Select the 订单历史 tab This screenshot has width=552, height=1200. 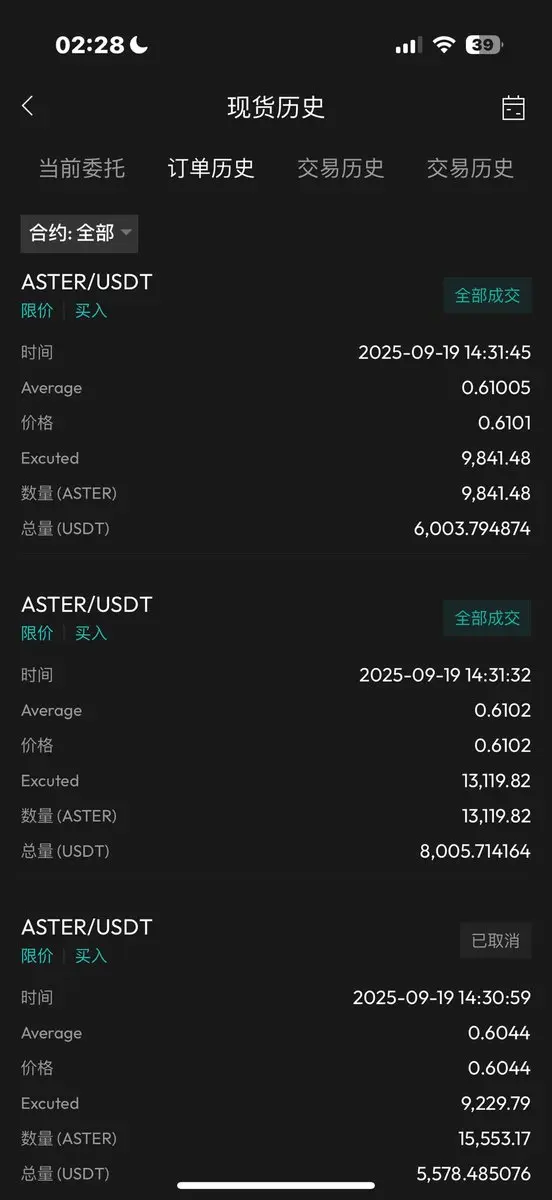point(211,168)
